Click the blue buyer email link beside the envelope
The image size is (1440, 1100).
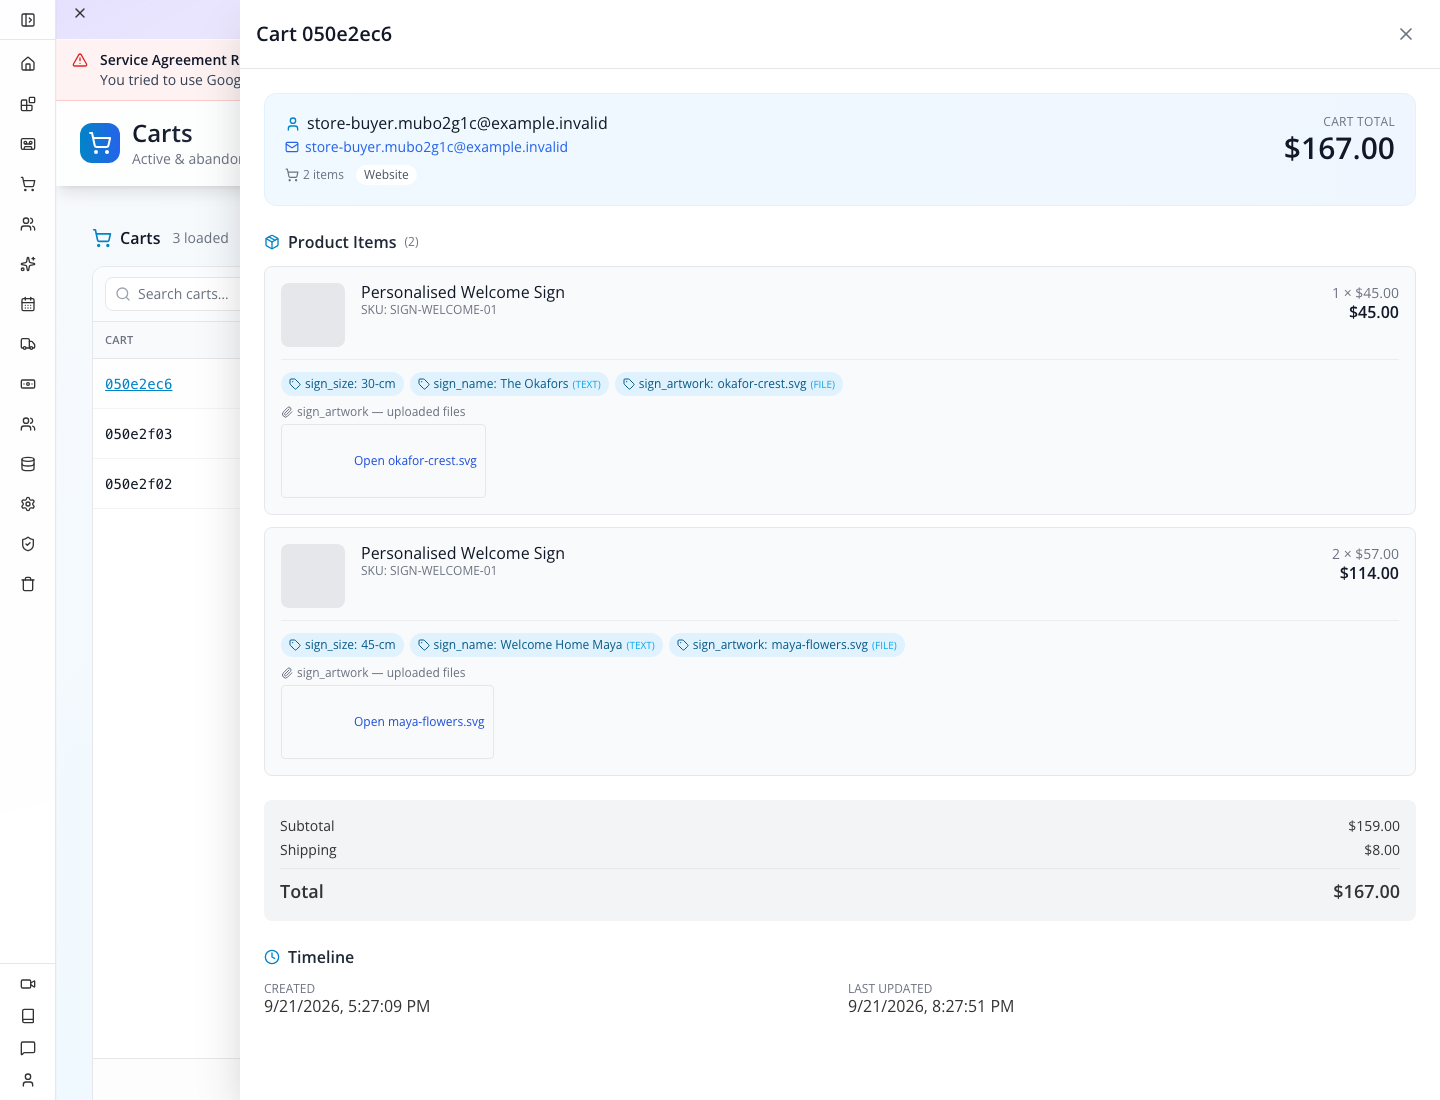tap(436, 147)
